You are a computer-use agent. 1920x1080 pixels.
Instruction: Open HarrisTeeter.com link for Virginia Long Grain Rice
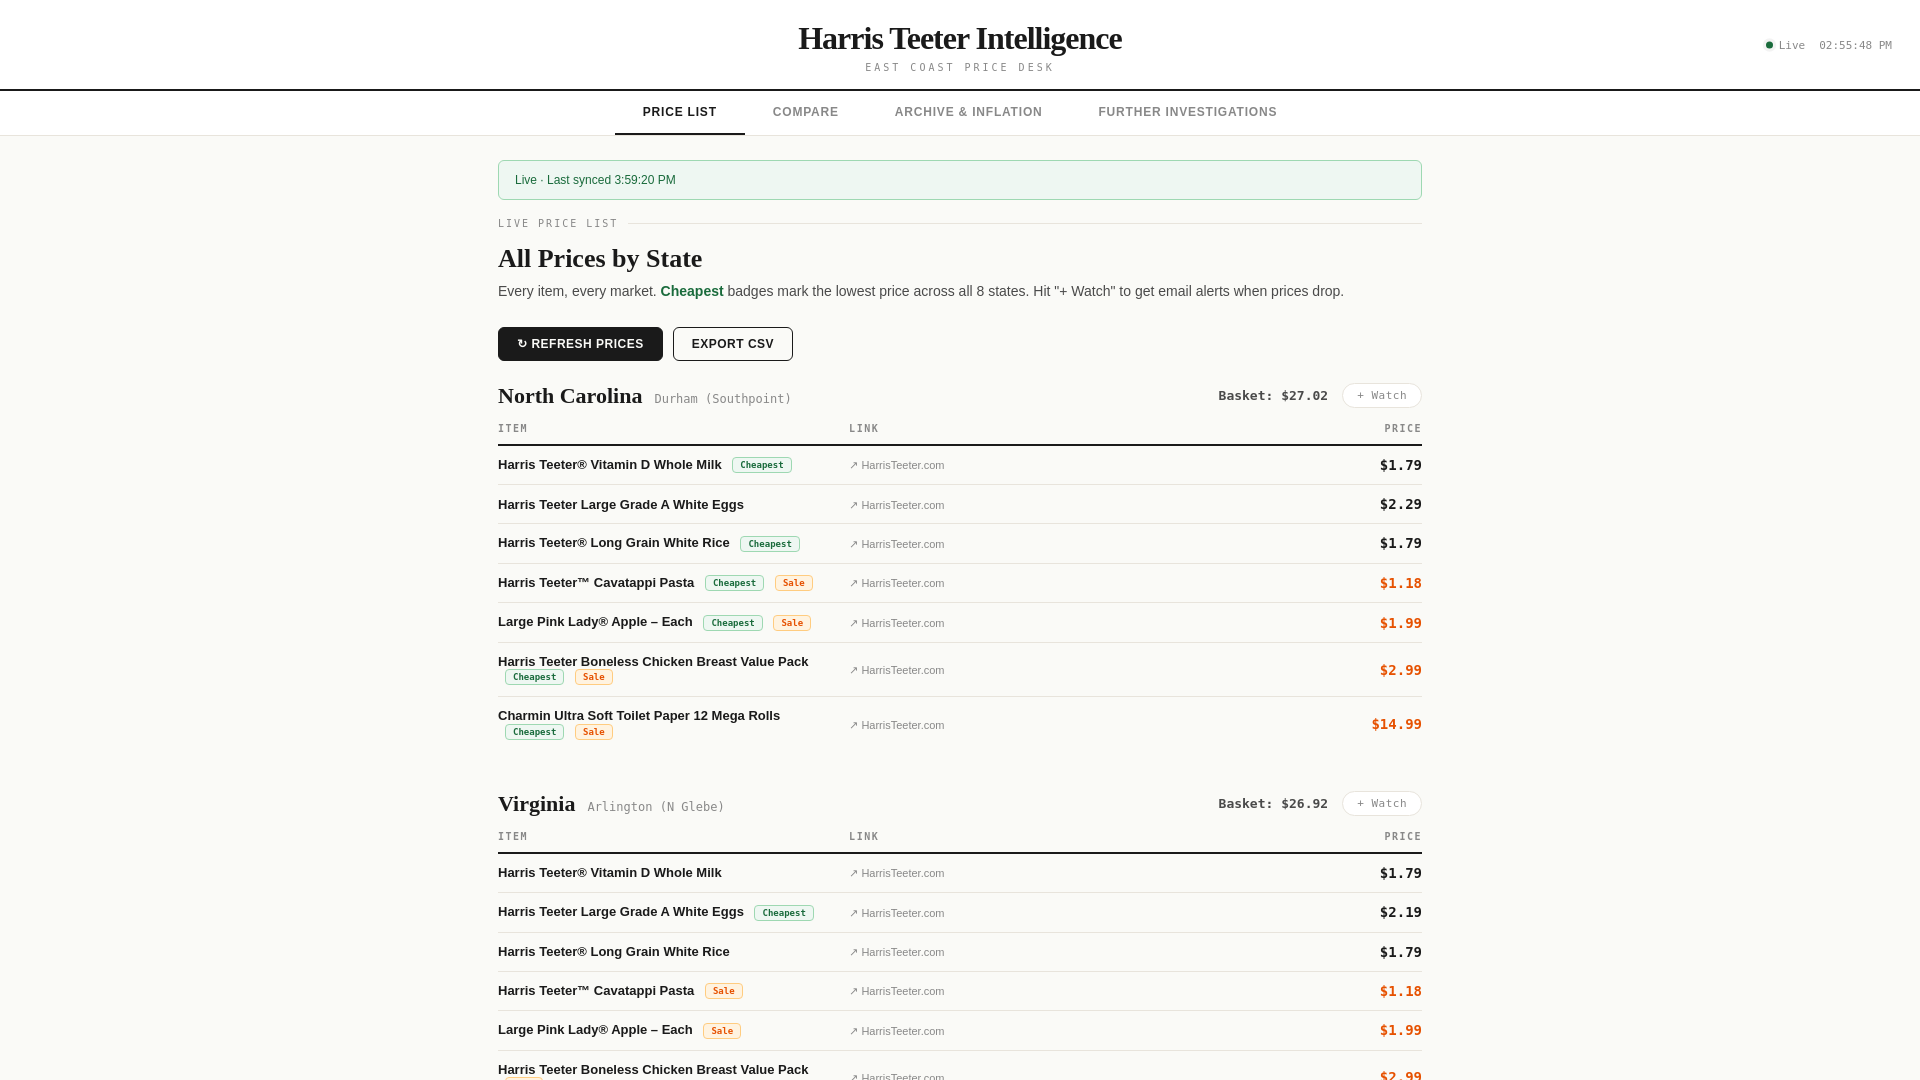click(897, 952)
